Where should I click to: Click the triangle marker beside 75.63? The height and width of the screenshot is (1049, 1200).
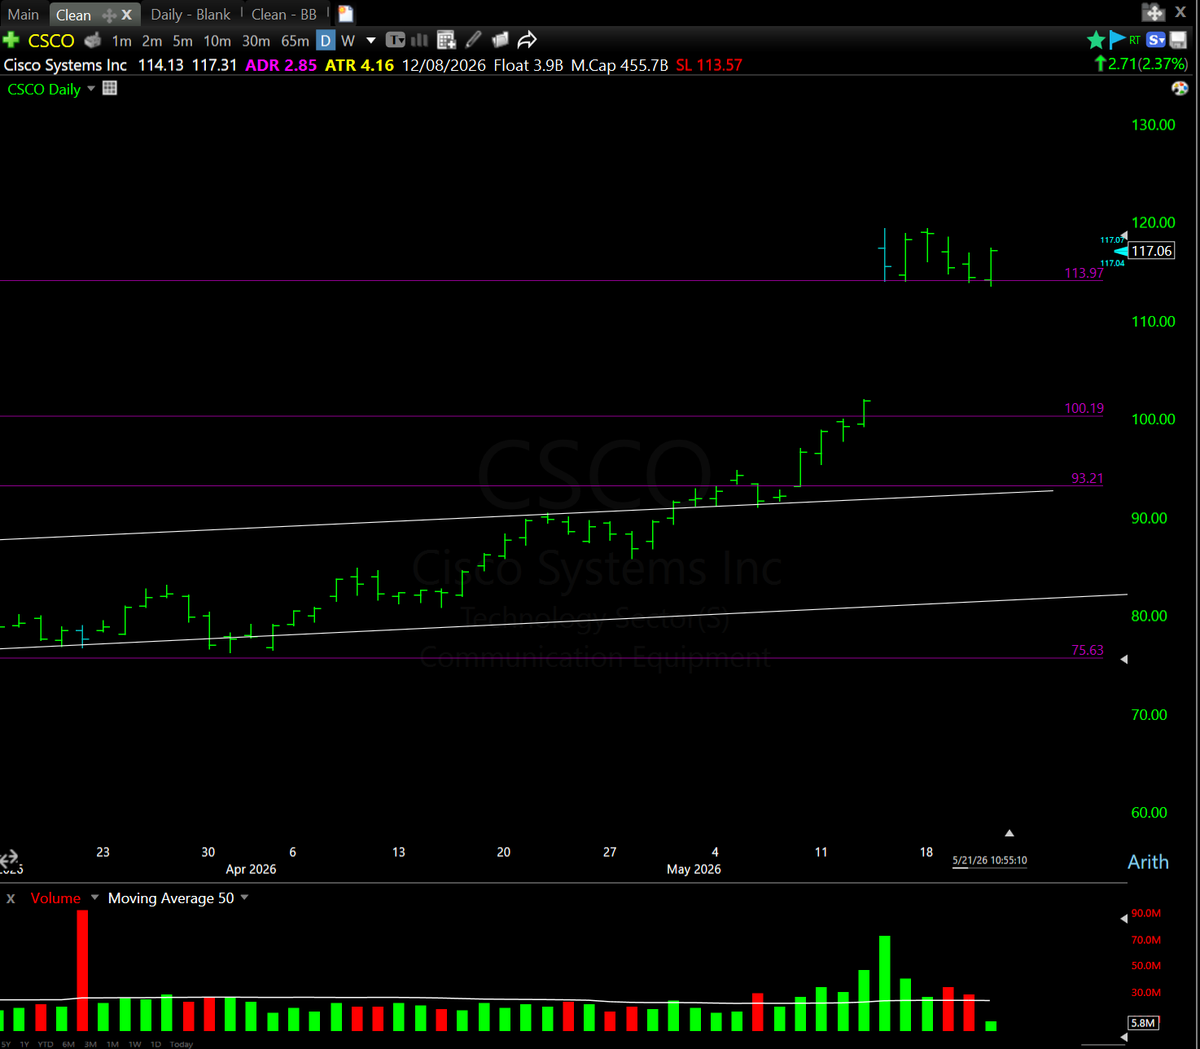tap(1124, 659)
